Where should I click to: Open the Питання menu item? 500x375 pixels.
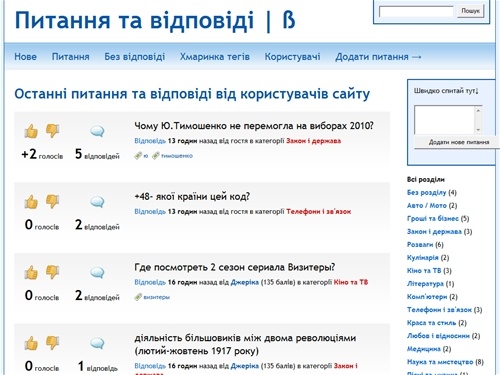(71, 57)
